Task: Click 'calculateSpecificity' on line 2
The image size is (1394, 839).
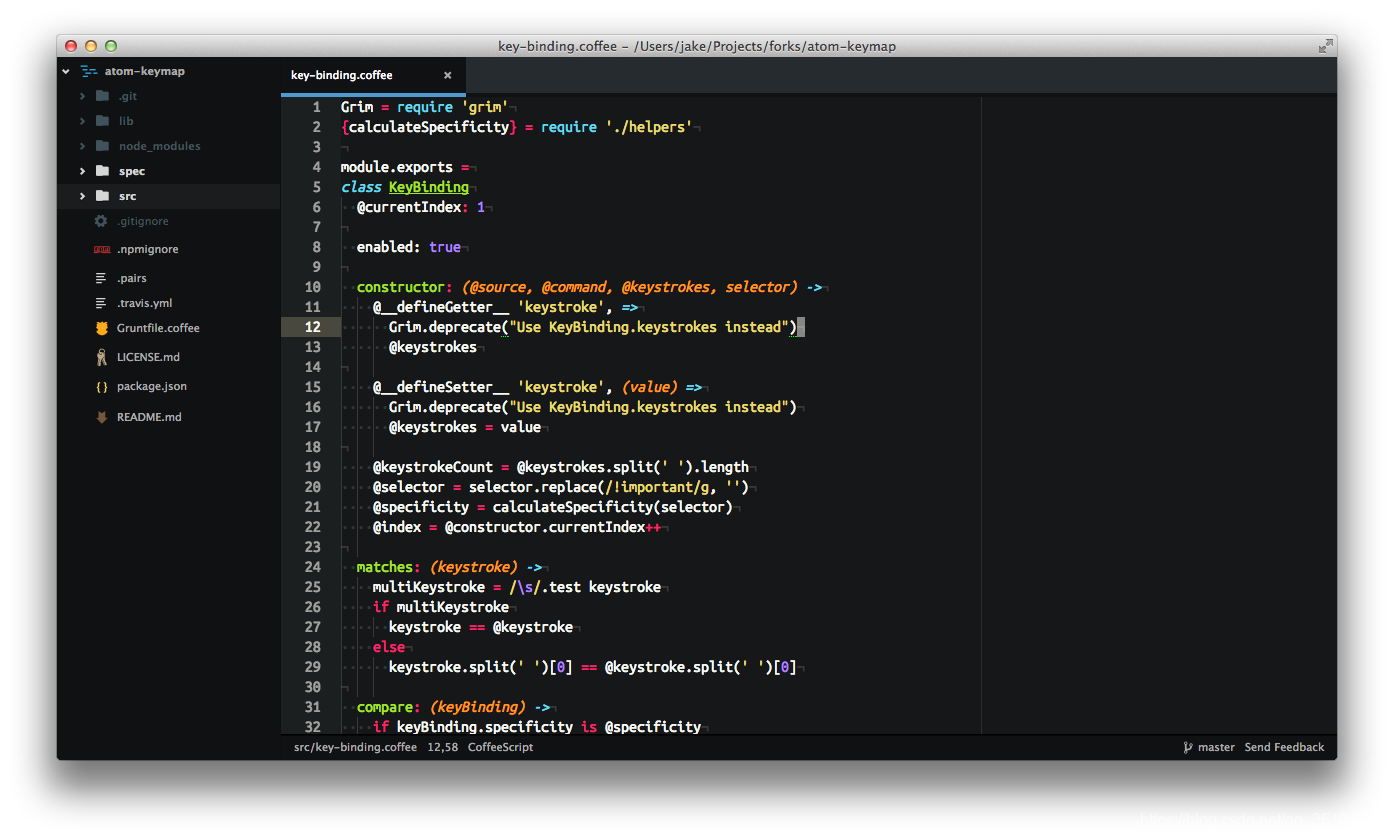Action: click(x=429, y=127)
